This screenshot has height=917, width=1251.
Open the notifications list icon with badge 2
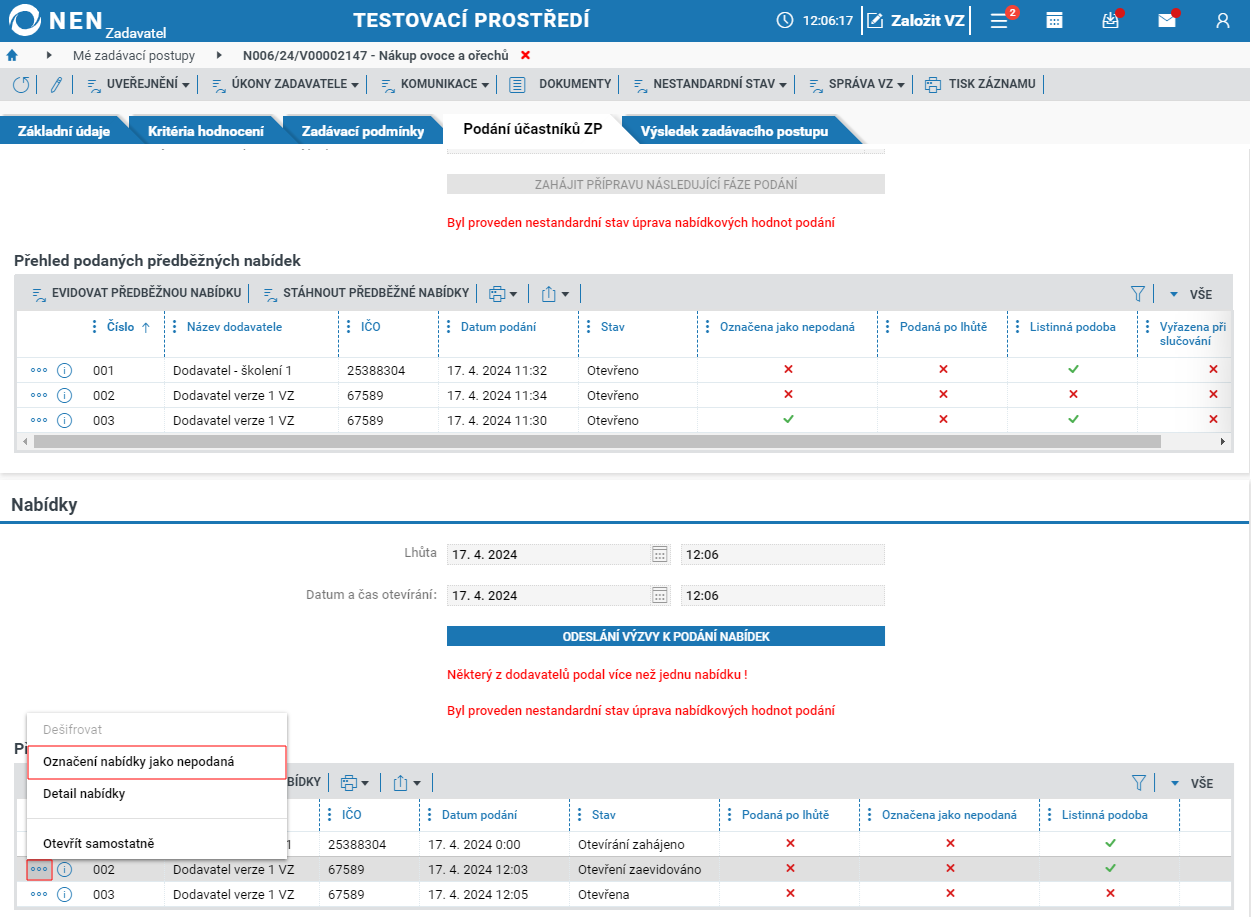pyautogui.click(x=1001, y=19)
